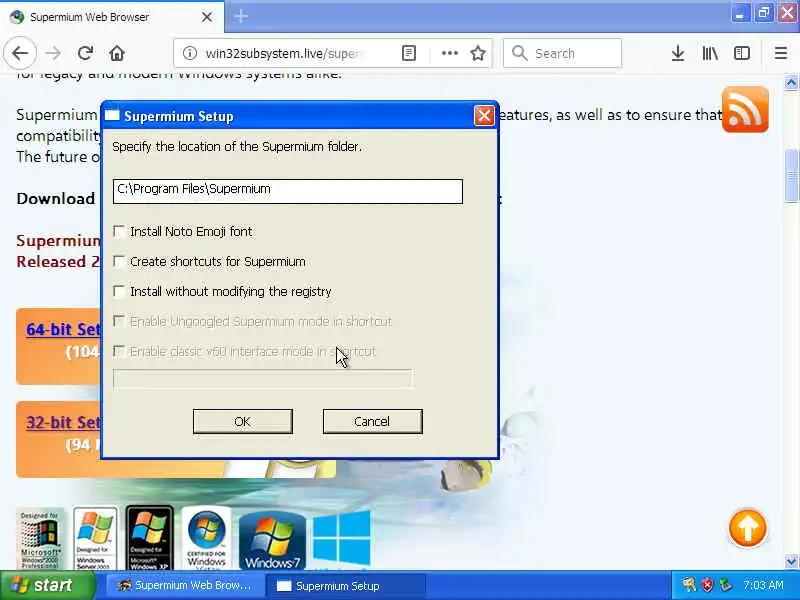Switch to Supermium Web Browser taskbar item
Image resolution: width=800 pixels, height=600 pixels.
[x=185, y=586]
